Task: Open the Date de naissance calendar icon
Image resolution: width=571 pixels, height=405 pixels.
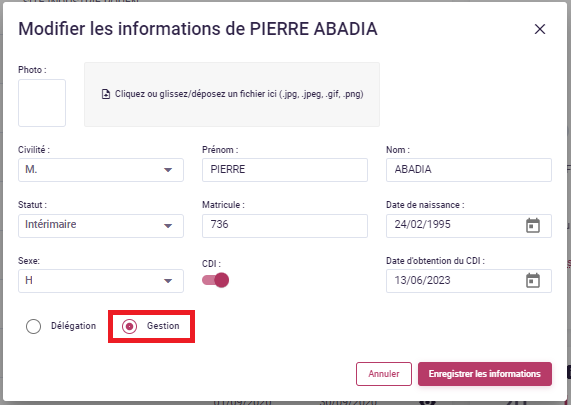Action: click(x=533, y=225)
